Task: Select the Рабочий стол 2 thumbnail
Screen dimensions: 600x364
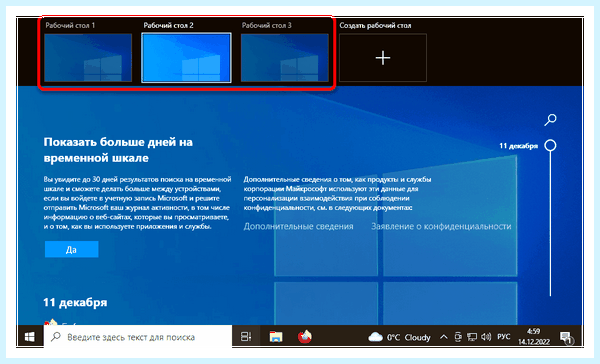Action: (x=186, y=58)
